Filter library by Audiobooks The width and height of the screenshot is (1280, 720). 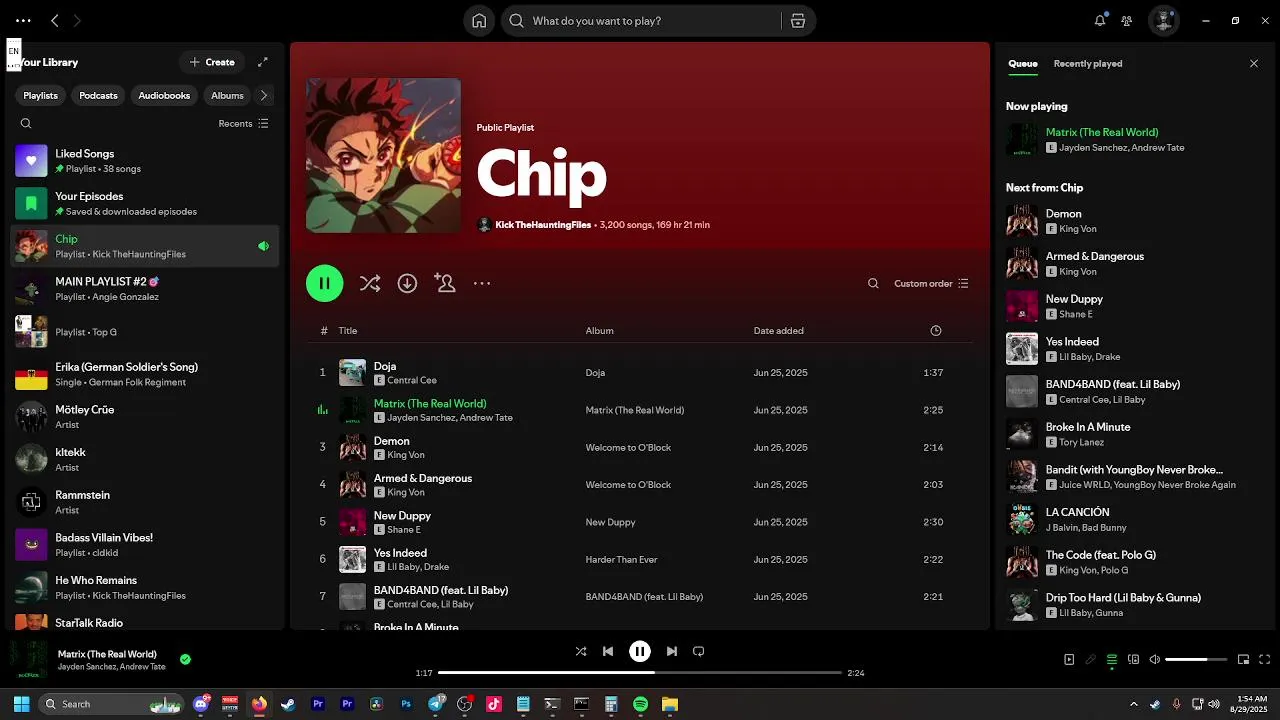(x=164, y=96)
